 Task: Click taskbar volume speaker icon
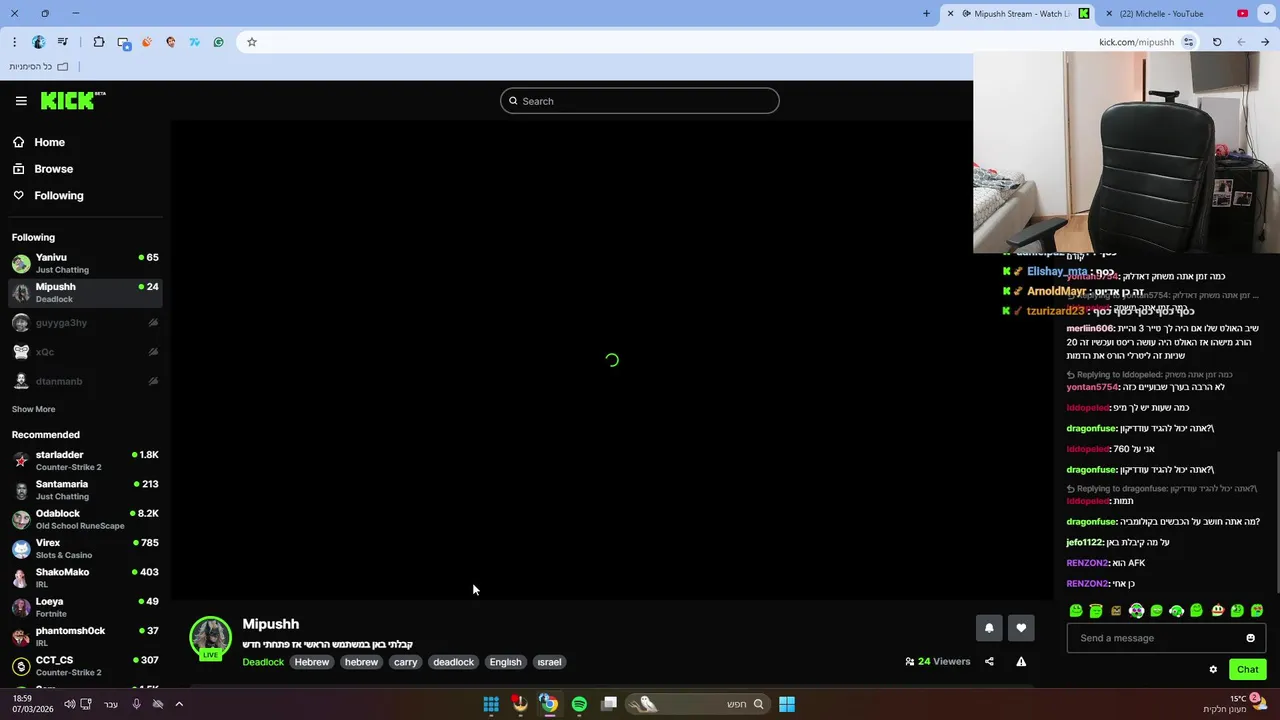point(69,704)
